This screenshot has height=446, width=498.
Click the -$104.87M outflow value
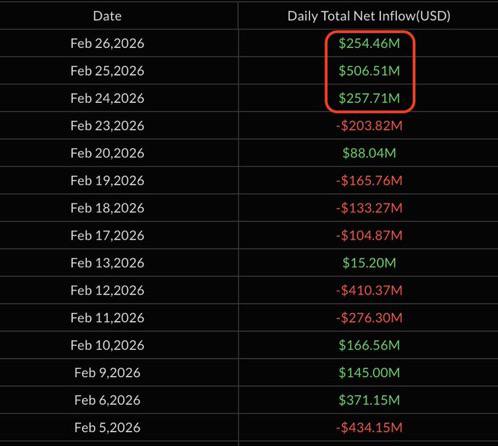pos(369,235)
